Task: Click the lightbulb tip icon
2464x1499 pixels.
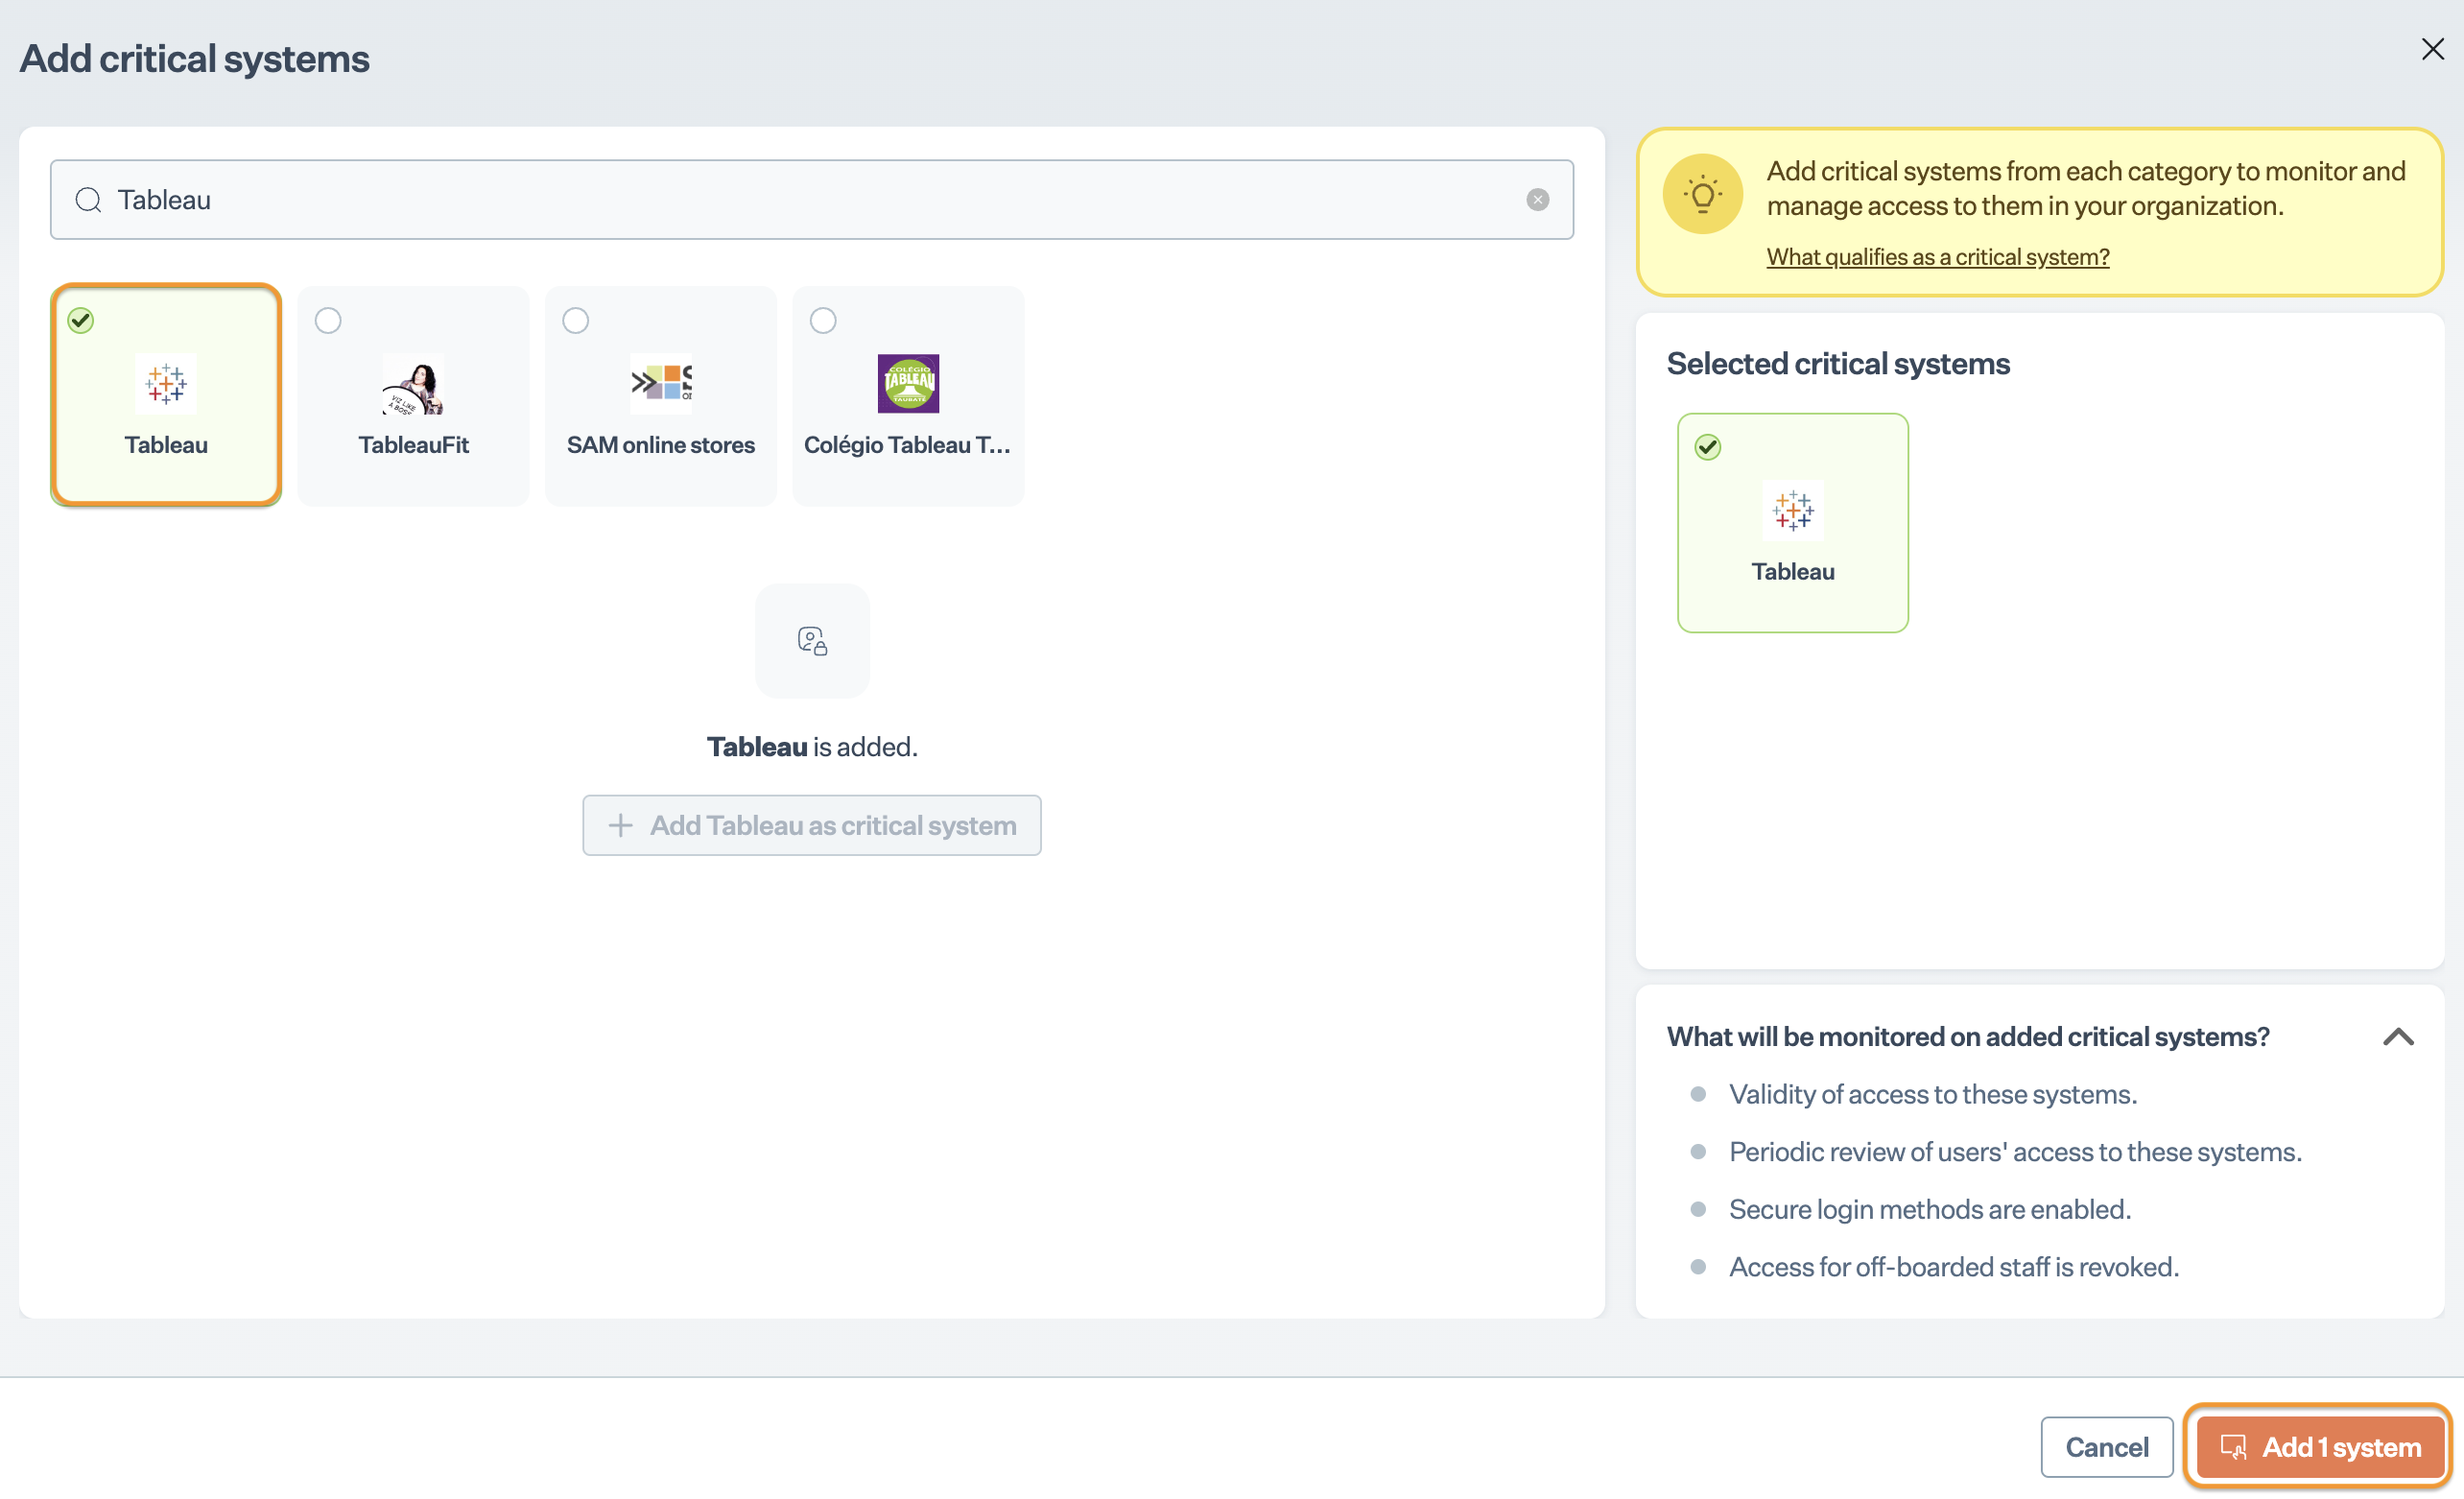Action: [x=1702, y=194]
